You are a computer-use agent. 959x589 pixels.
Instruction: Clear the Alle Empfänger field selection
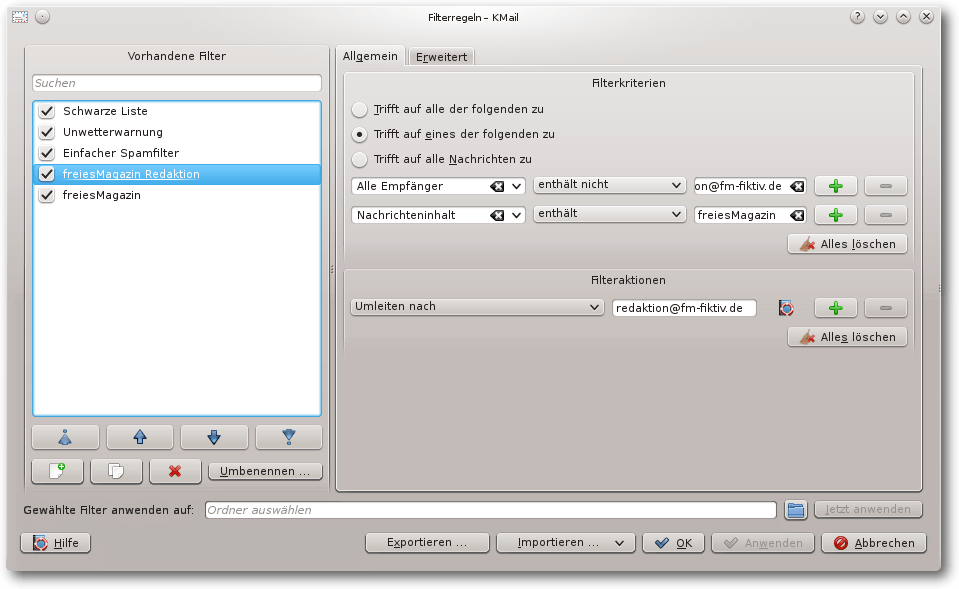click(x=497, y=186)
